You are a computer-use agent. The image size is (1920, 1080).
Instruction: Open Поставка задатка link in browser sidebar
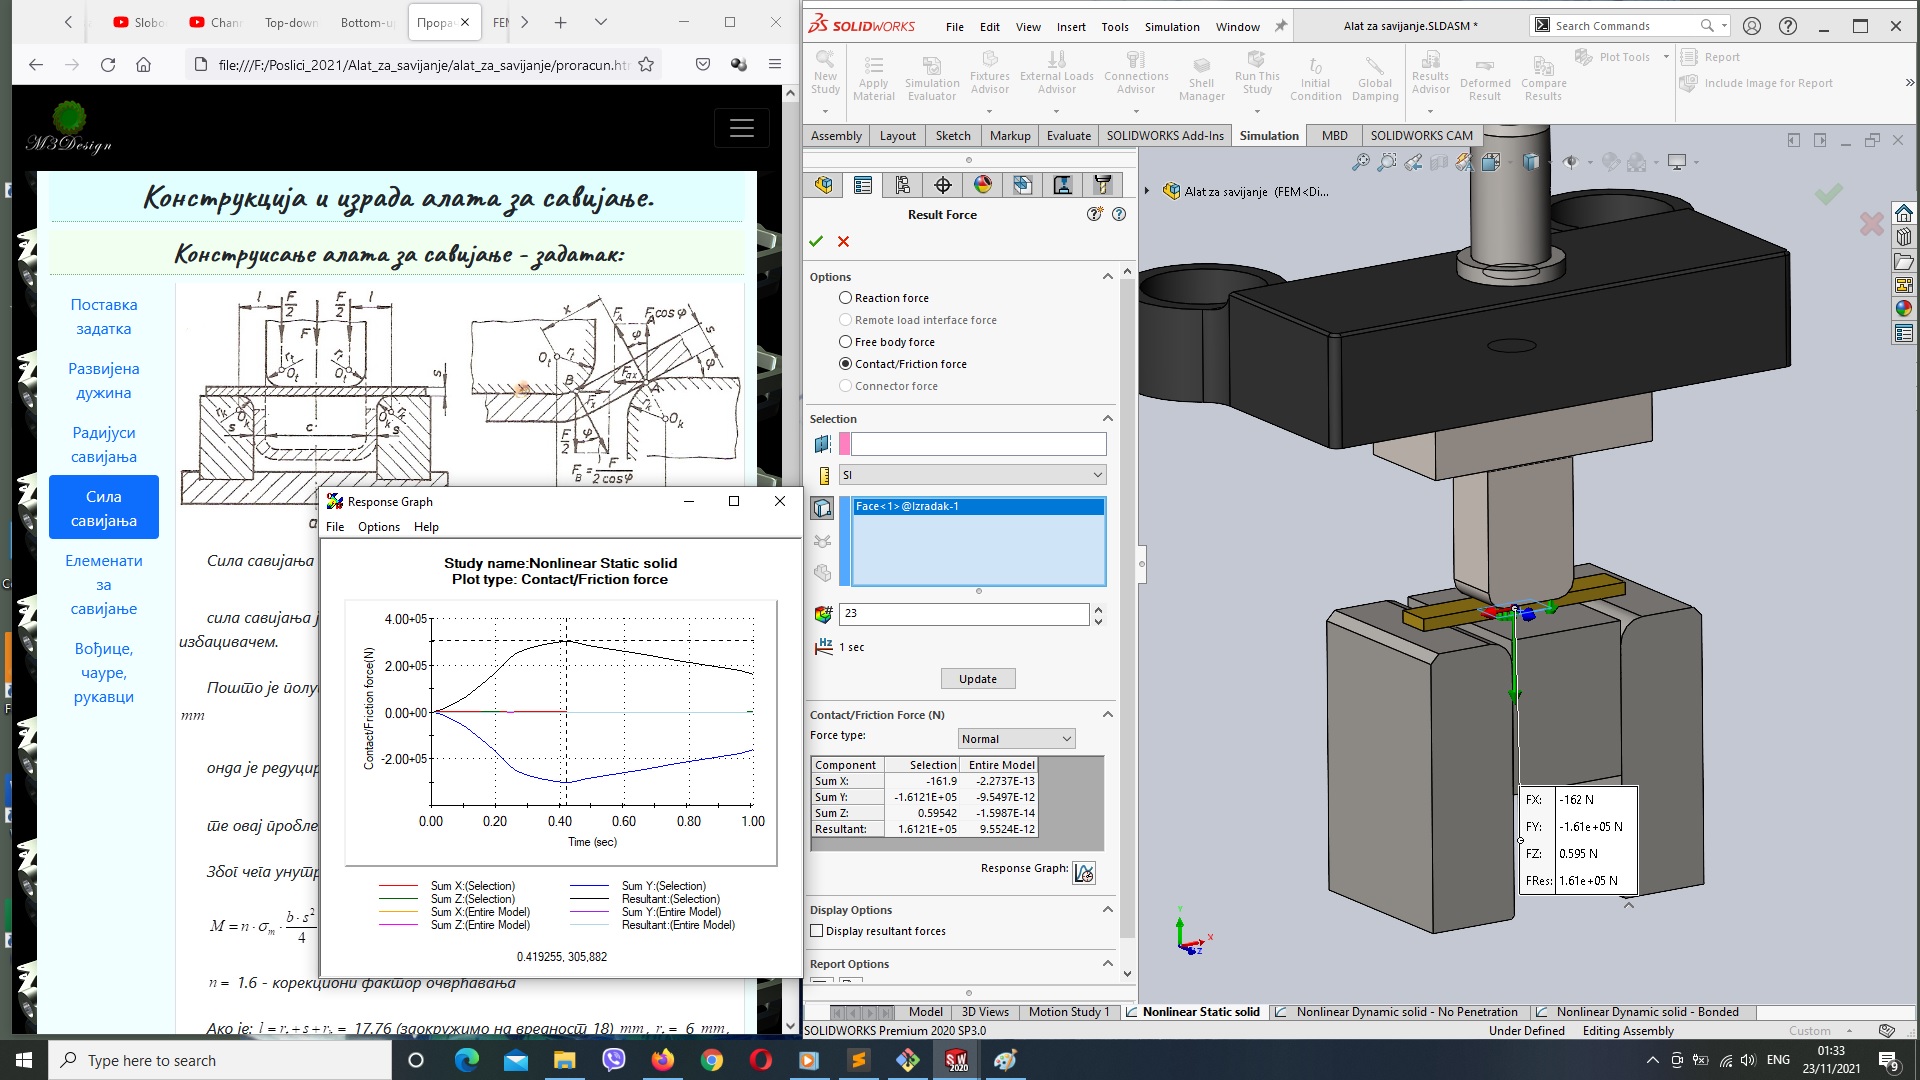(x=104, y=317)
